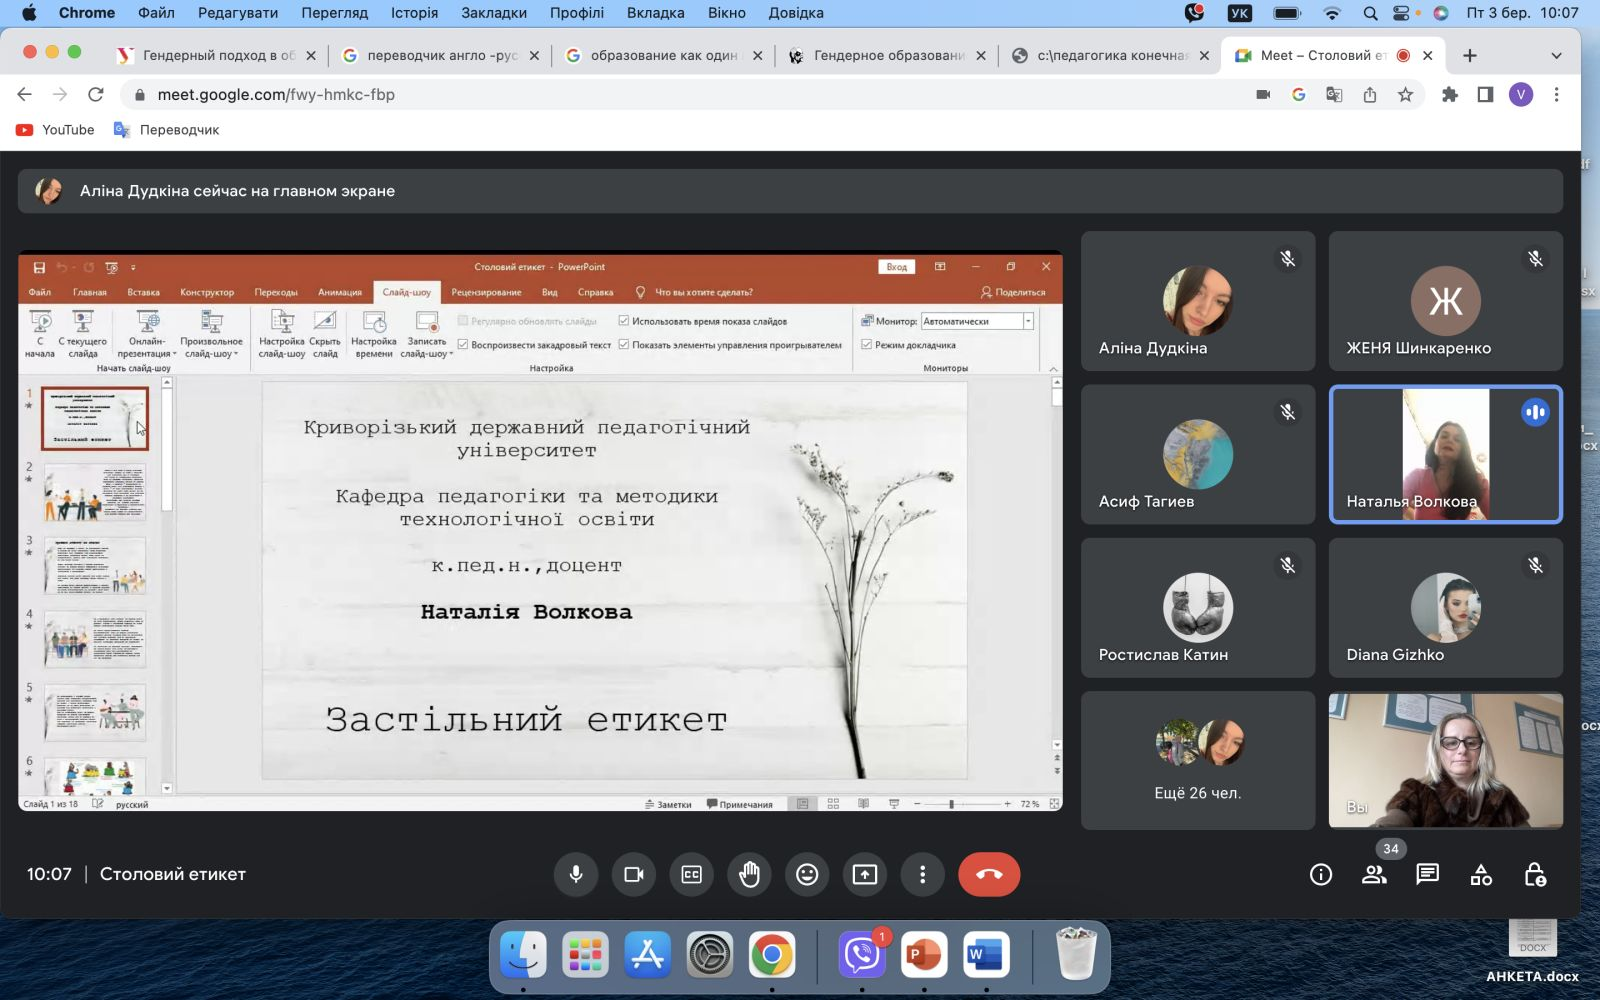This screenshot has width=1600, height=1000.
Task: Expand the tab search chevron in Chrome
Action: coord(1556,55)
